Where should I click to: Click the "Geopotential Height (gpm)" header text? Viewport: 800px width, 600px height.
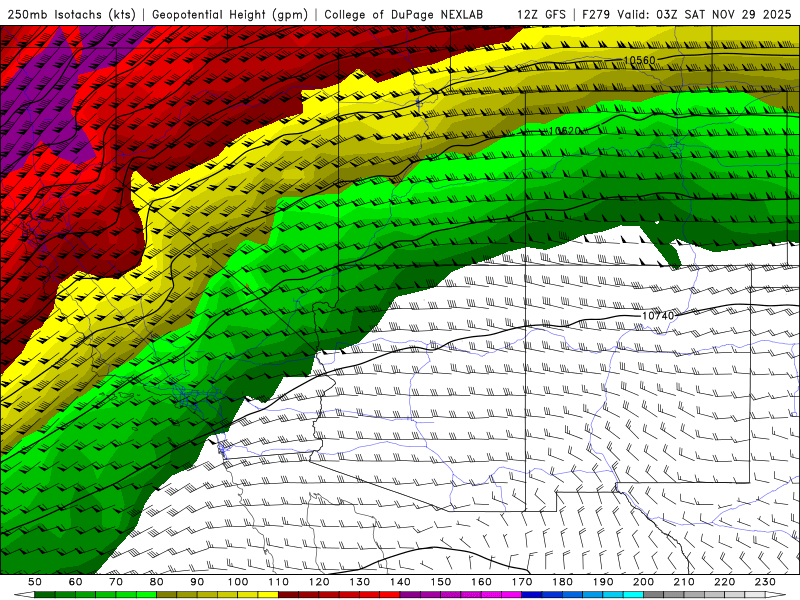[x=230, y=14]
